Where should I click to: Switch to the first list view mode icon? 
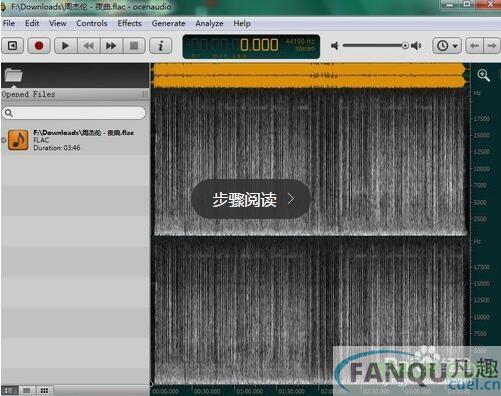click(10, 390)
